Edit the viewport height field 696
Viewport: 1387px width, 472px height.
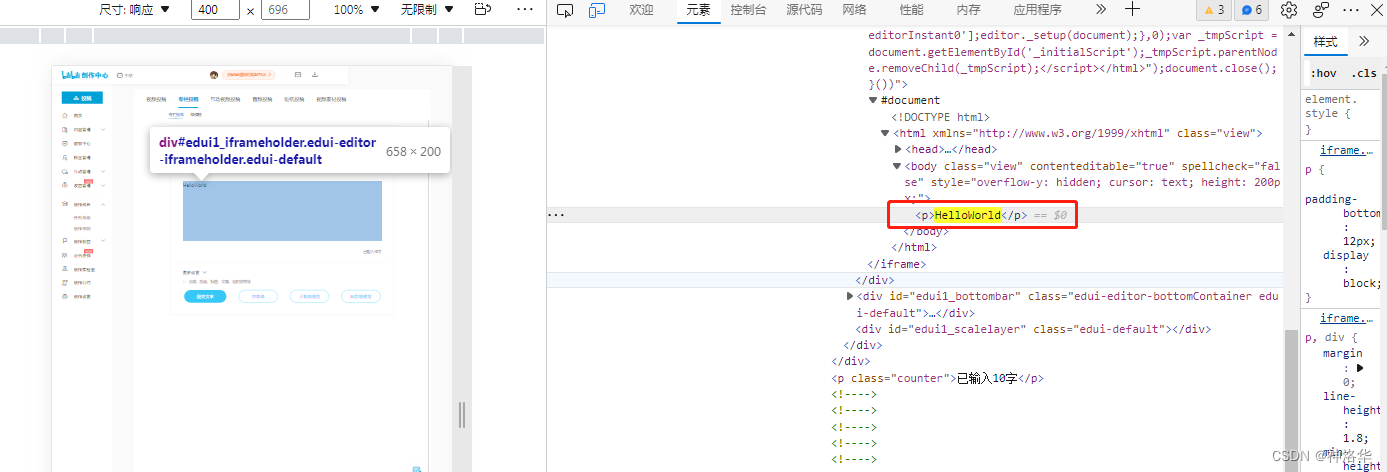coord(285,10)
